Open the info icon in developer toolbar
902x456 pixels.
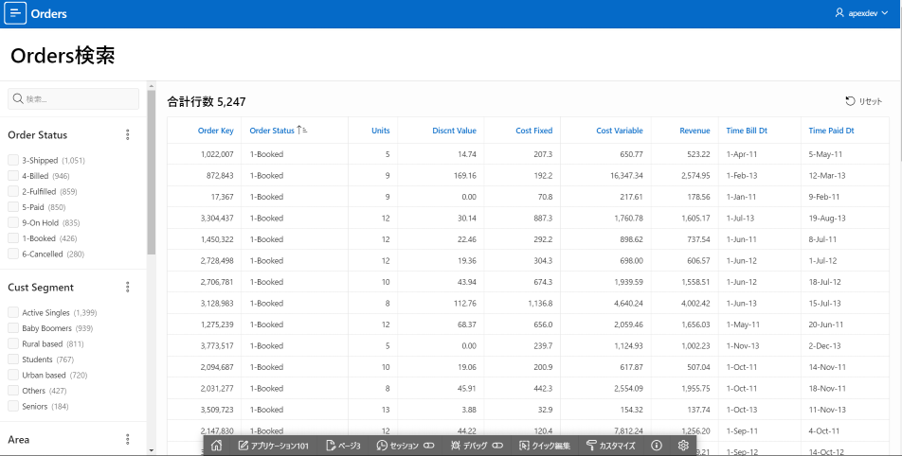pos(657,446)
